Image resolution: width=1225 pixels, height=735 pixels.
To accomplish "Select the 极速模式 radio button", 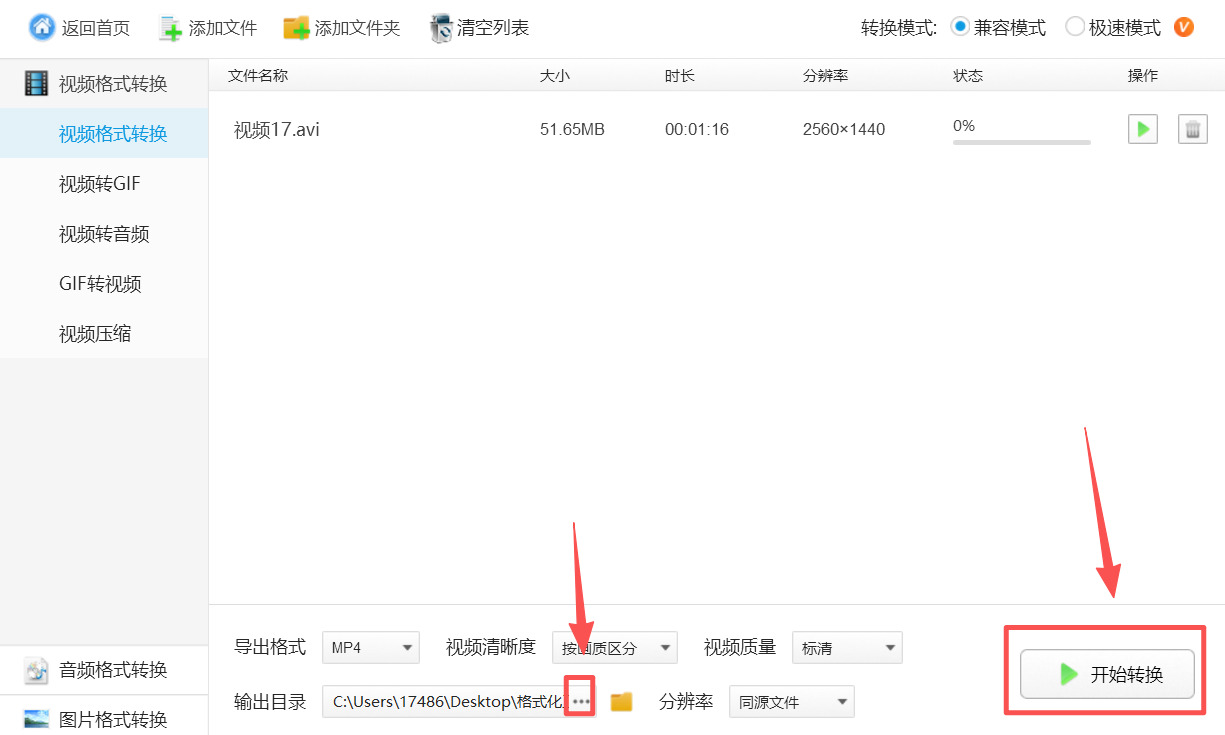I will pos(1075,27).
